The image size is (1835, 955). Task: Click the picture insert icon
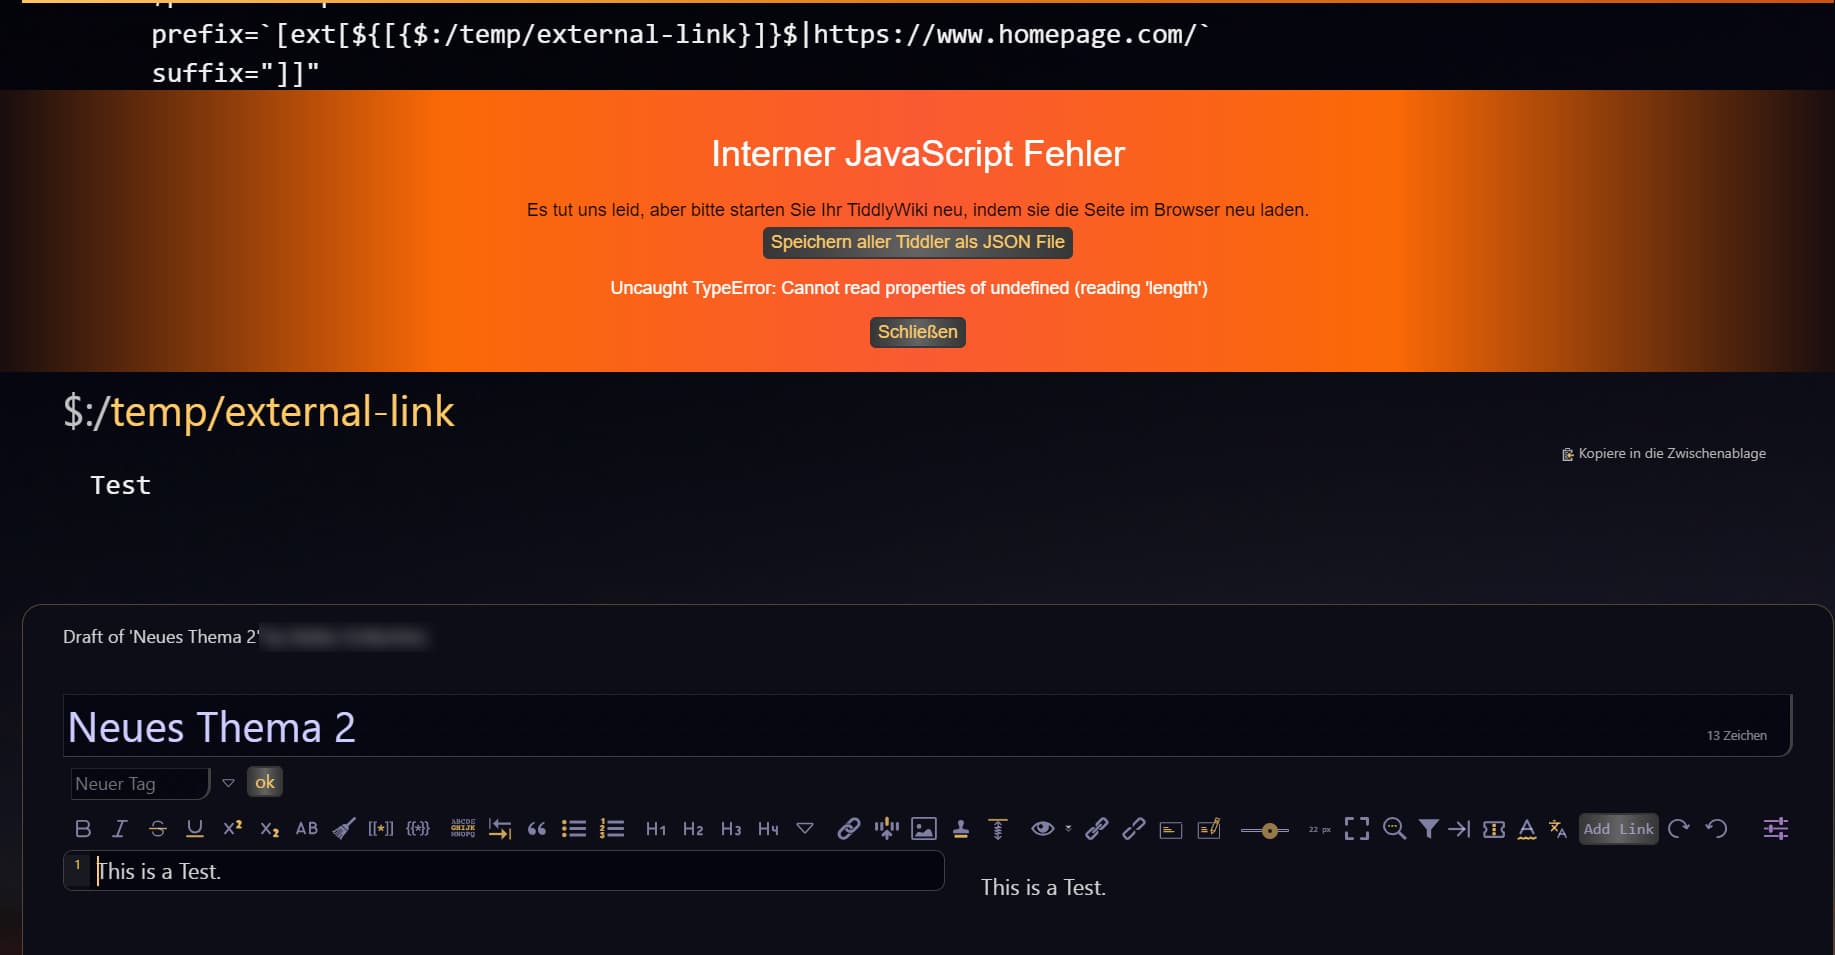(924, 829)
